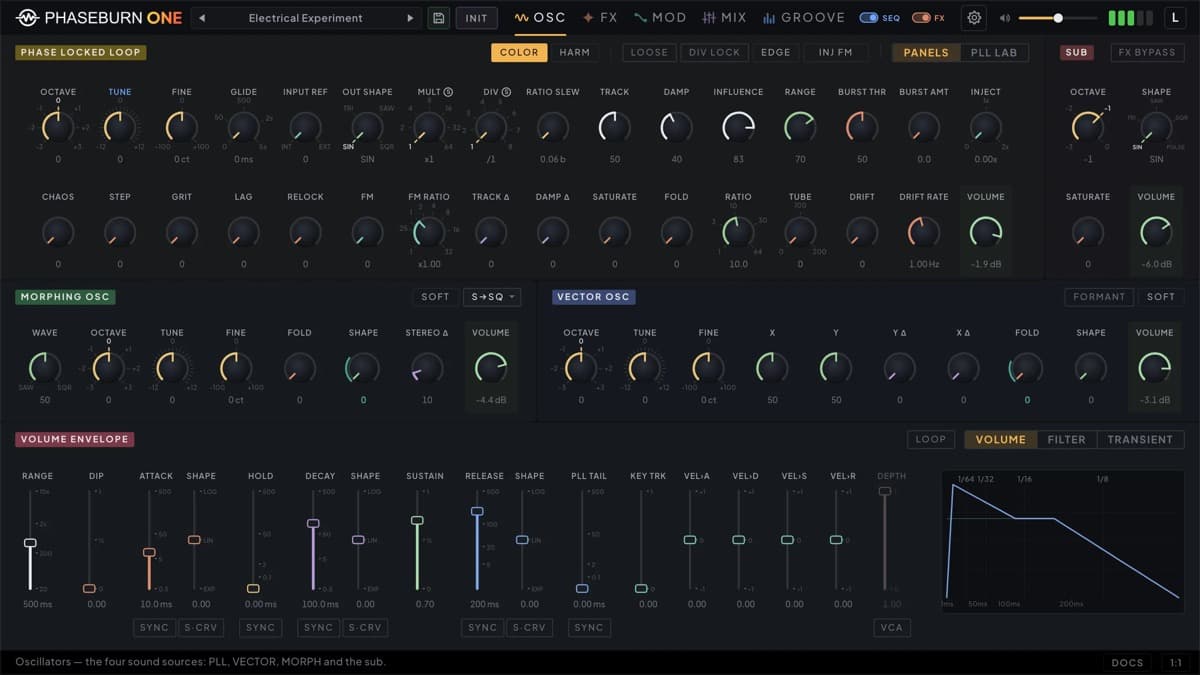Click the L button at top right
1200x675 pixels.
click(x=1176, y=18)
